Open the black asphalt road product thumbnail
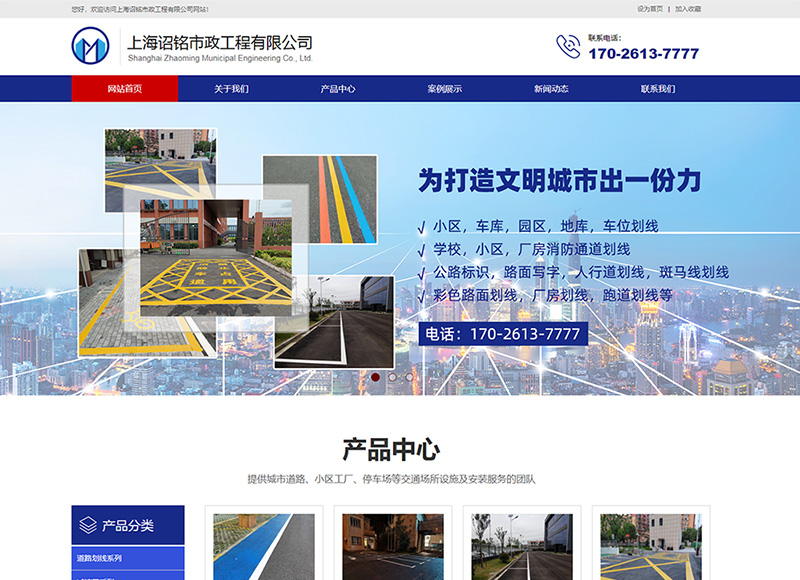 pos(522,546)
